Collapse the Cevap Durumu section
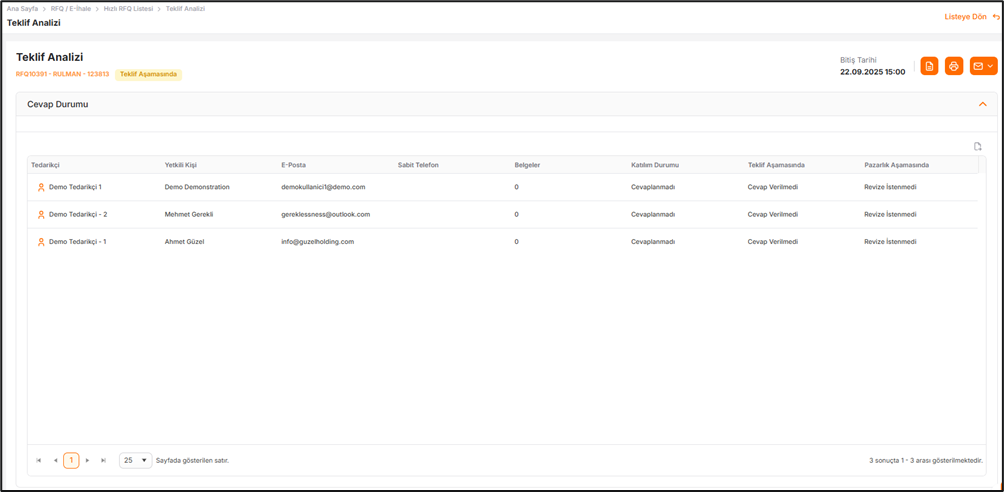Viewport: 1004px width, 492px height. 982,104
